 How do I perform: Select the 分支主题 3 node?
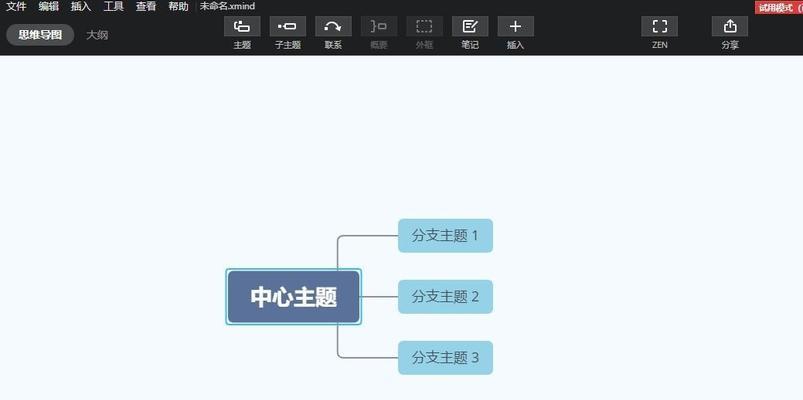tap(446, 357)
